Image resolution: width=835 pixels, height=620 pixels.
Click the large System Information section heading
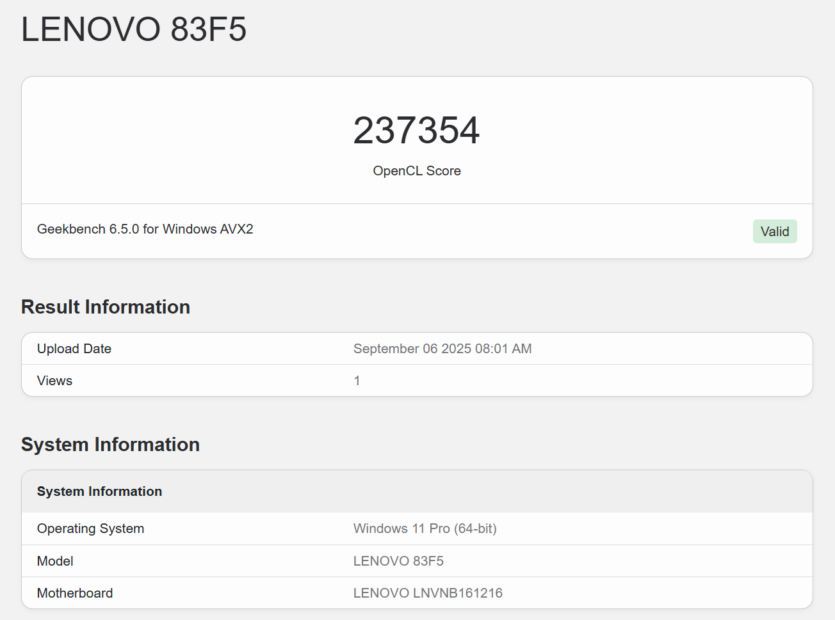(110, 444)
